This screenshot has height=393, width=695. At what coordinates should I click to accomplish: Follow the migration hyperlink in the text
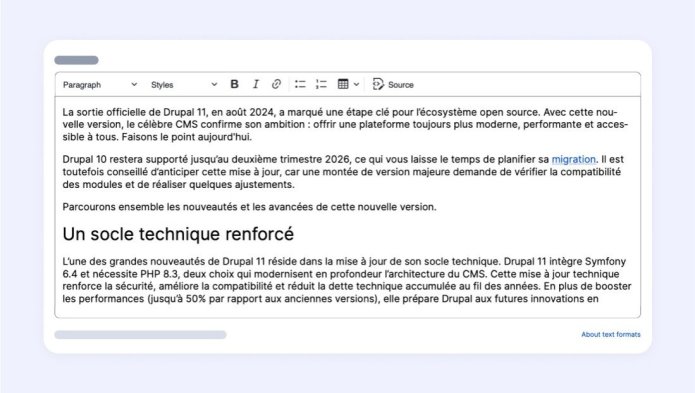coord(574,160)
